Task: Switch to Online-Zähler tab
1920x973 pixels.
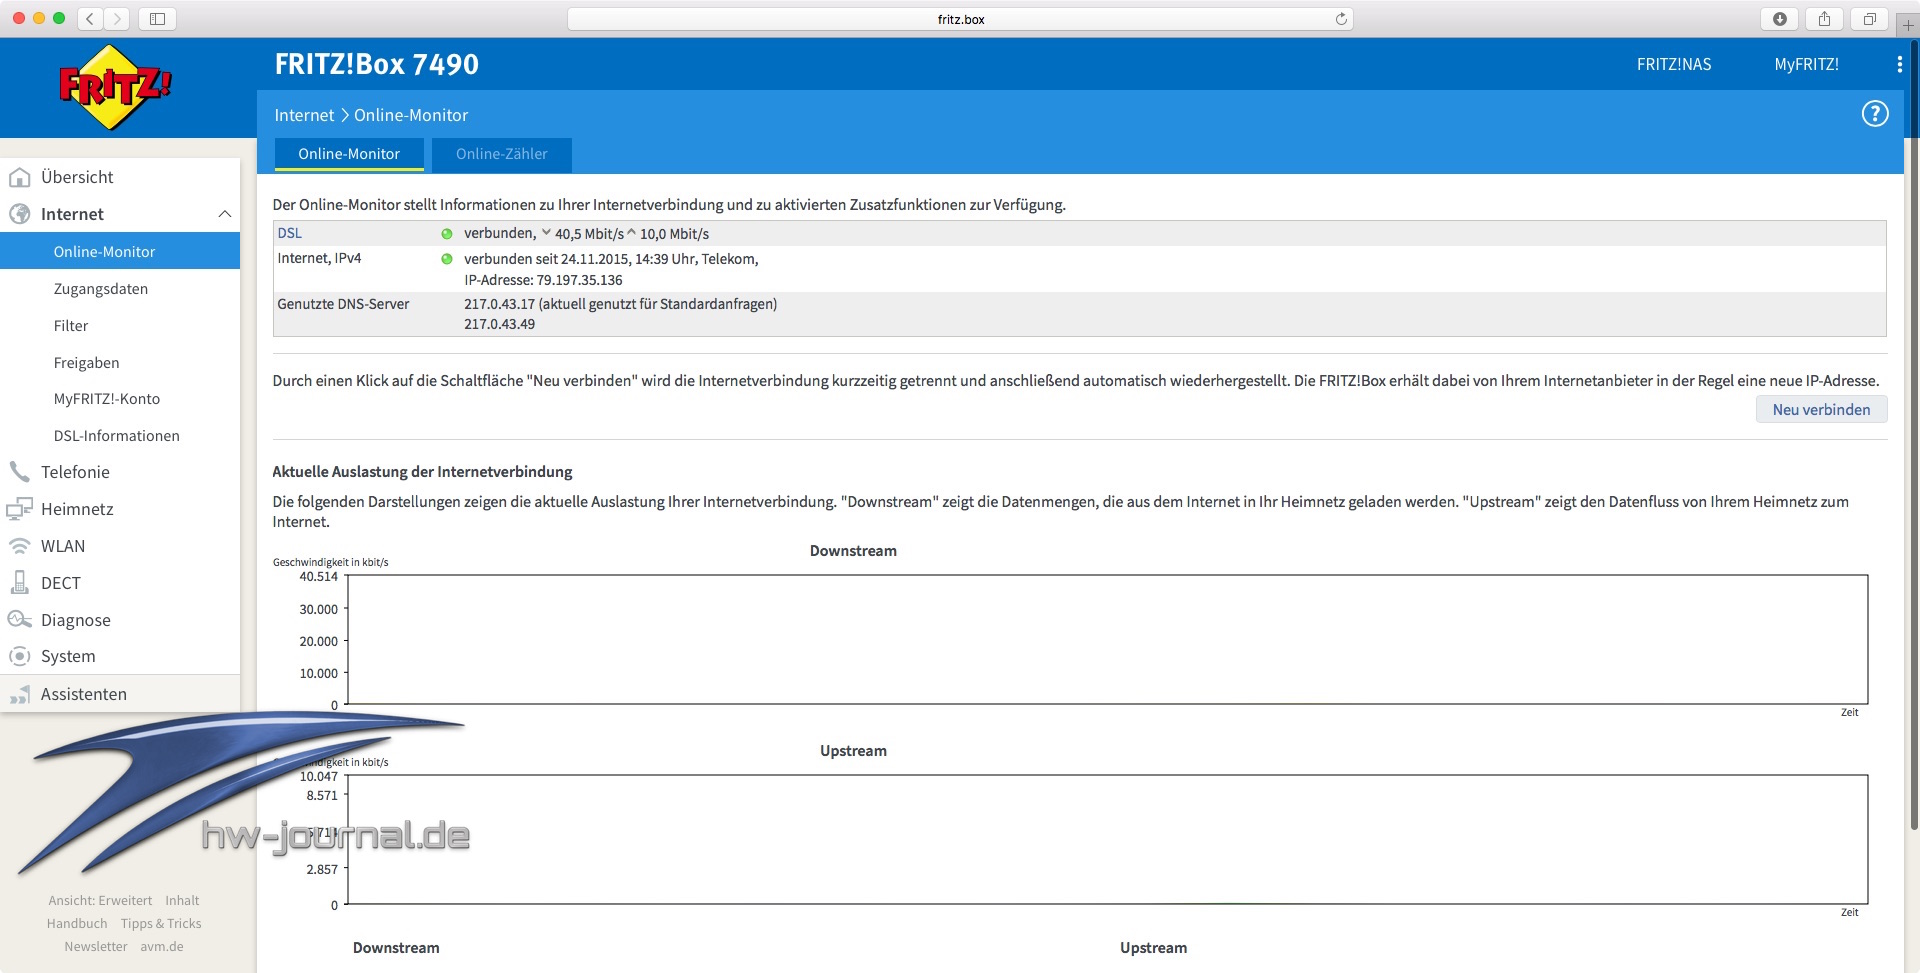Action: 502,154
